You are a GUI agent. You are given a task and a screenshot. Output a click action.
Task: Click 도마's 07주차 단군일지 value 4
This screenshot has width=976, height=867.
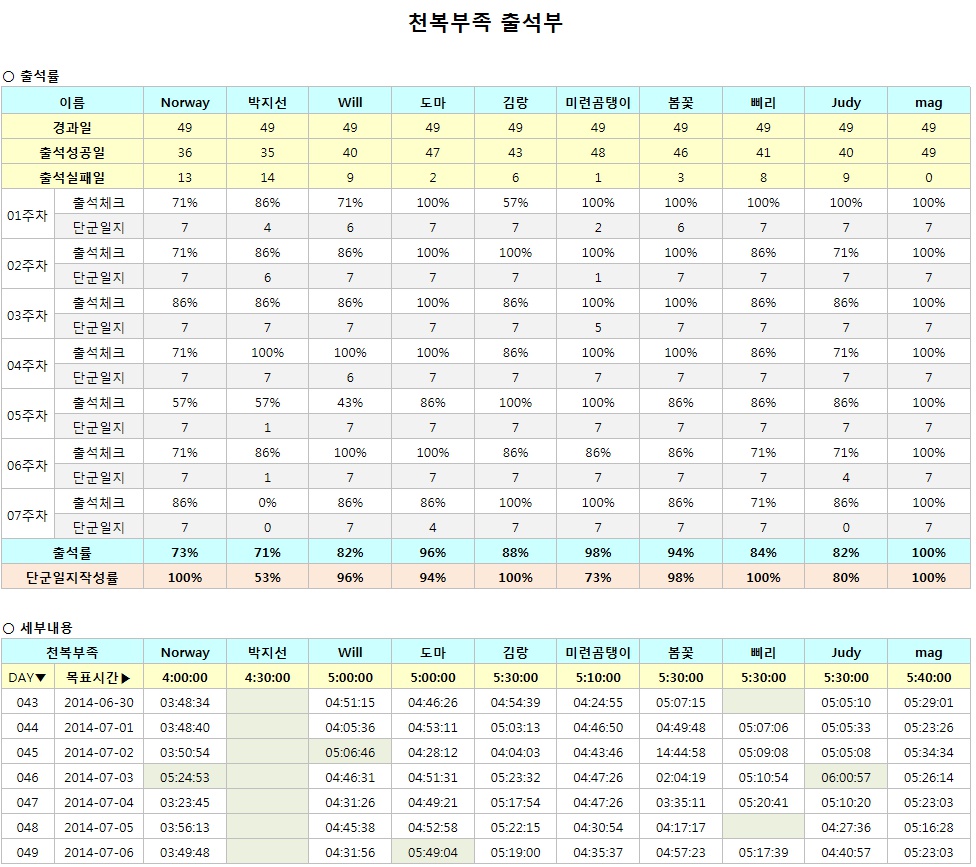(x=433, y=527)
